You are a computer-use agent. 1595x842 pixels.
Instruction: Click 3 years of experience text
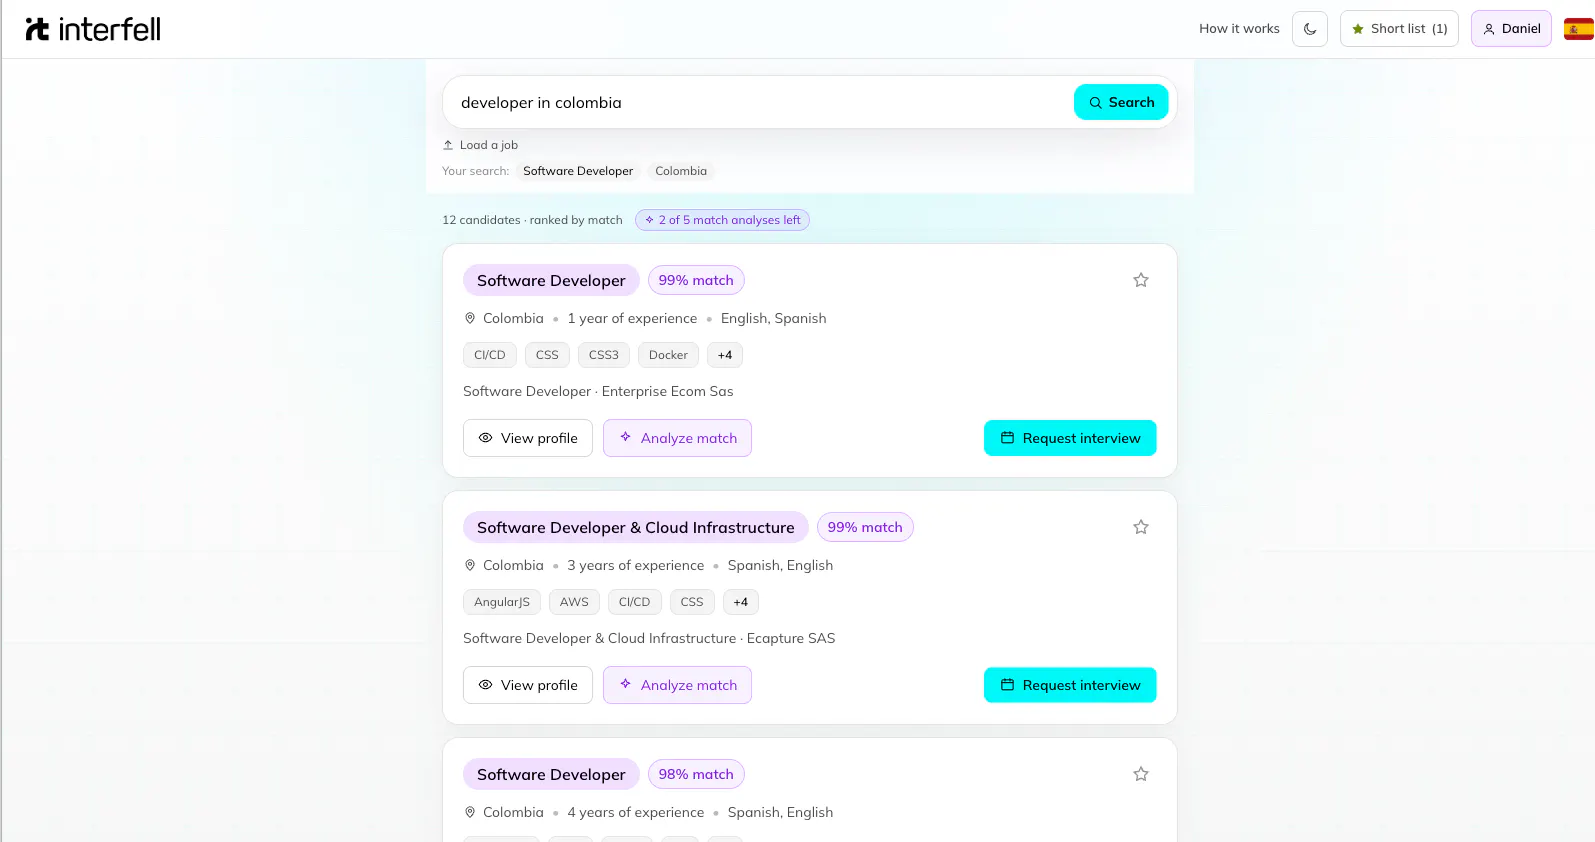coord(636,565)
